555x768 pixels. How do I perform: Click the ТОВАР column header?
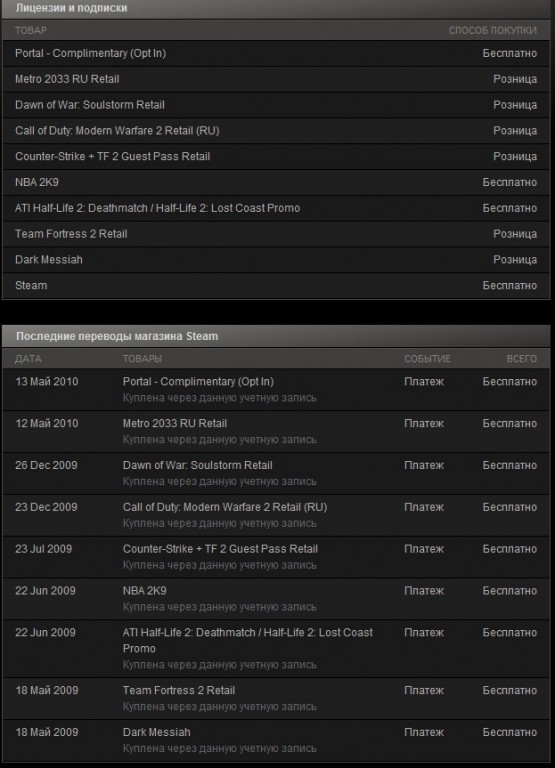coord(31,30)
